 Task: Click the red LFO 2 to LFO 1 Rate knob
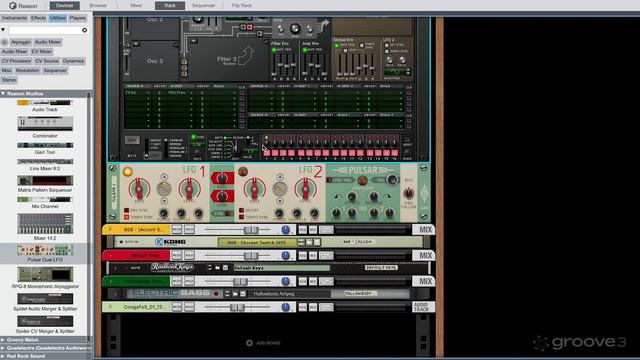222,178
